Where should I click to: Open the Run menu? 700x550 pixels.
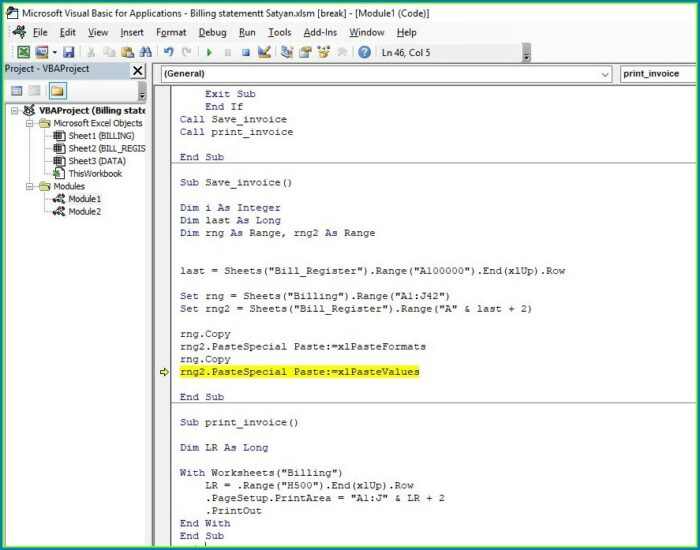pyautogui.click(x=247, y=32)
